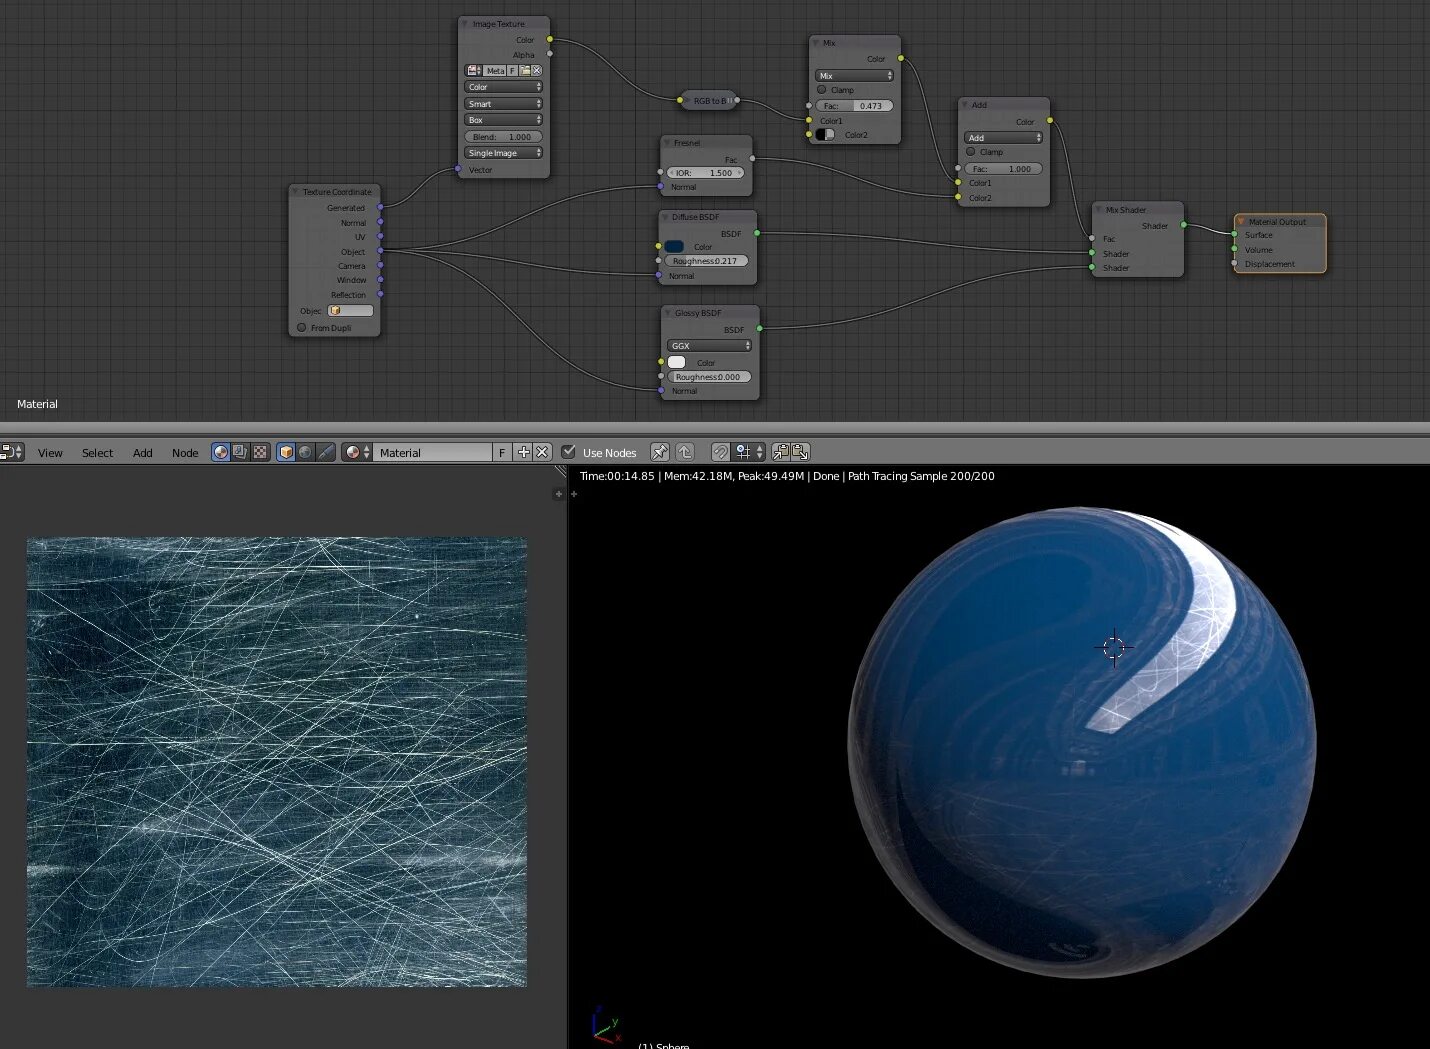Browse image in Image Texture node
The height and width of the screenshot is (1049, 1430).
click(474, 71)
